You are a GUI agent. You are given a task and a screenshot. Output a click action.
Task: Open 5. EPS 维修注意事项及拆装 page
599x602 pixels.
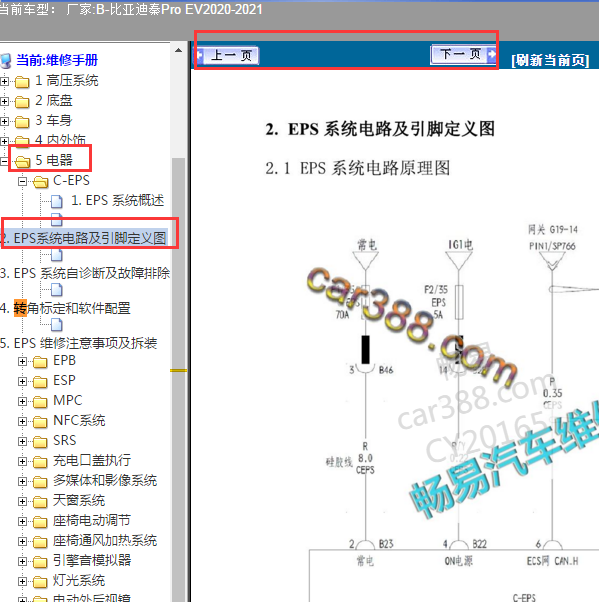click(78, 343)
